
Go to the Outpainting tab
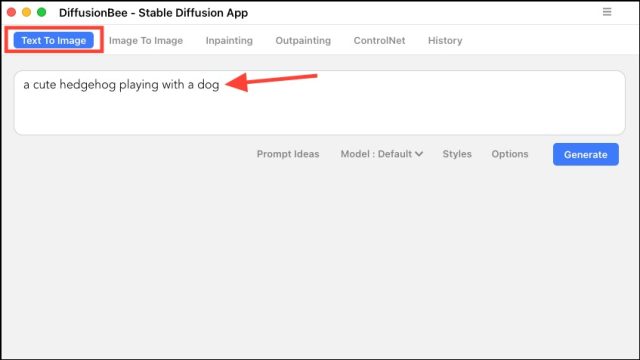coord(303,40)
